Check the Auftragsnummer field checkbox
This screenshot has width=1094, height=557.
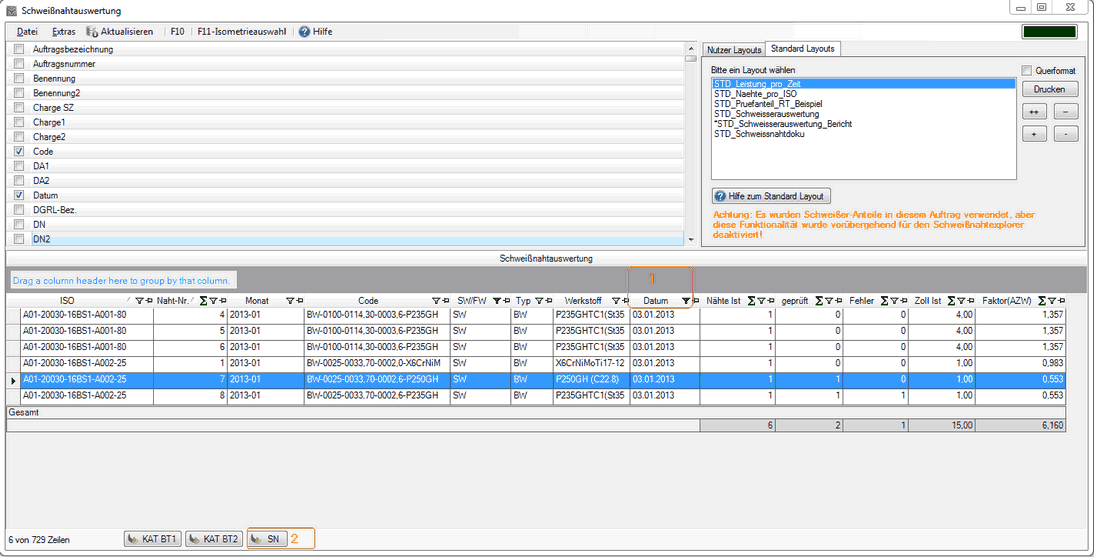[19, 64]
